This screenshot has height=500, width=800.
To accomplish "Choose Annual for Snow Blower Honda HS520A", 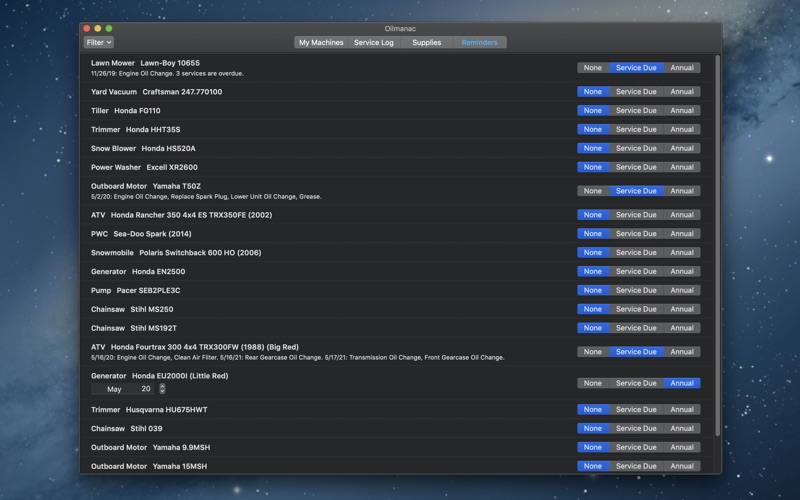I will 682,148.
